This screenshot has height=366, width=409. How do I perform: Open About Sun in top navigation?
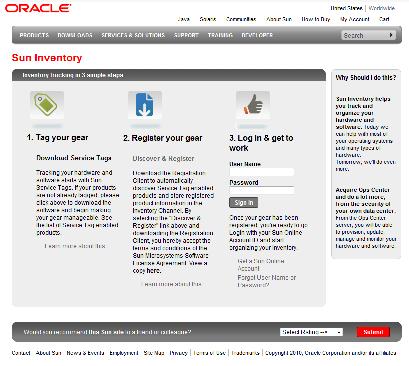tap(279, 19)
